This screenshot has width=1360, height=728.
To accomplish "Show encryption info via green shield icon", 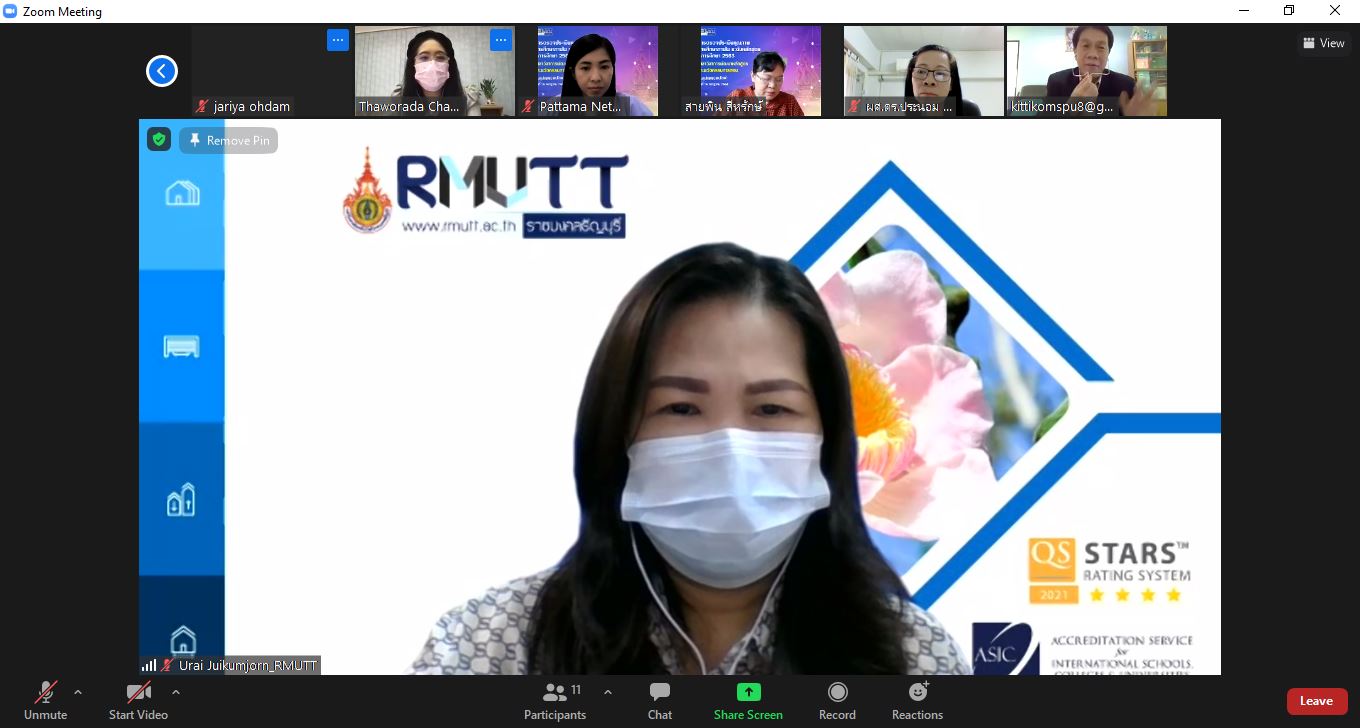I will [159, 140].
